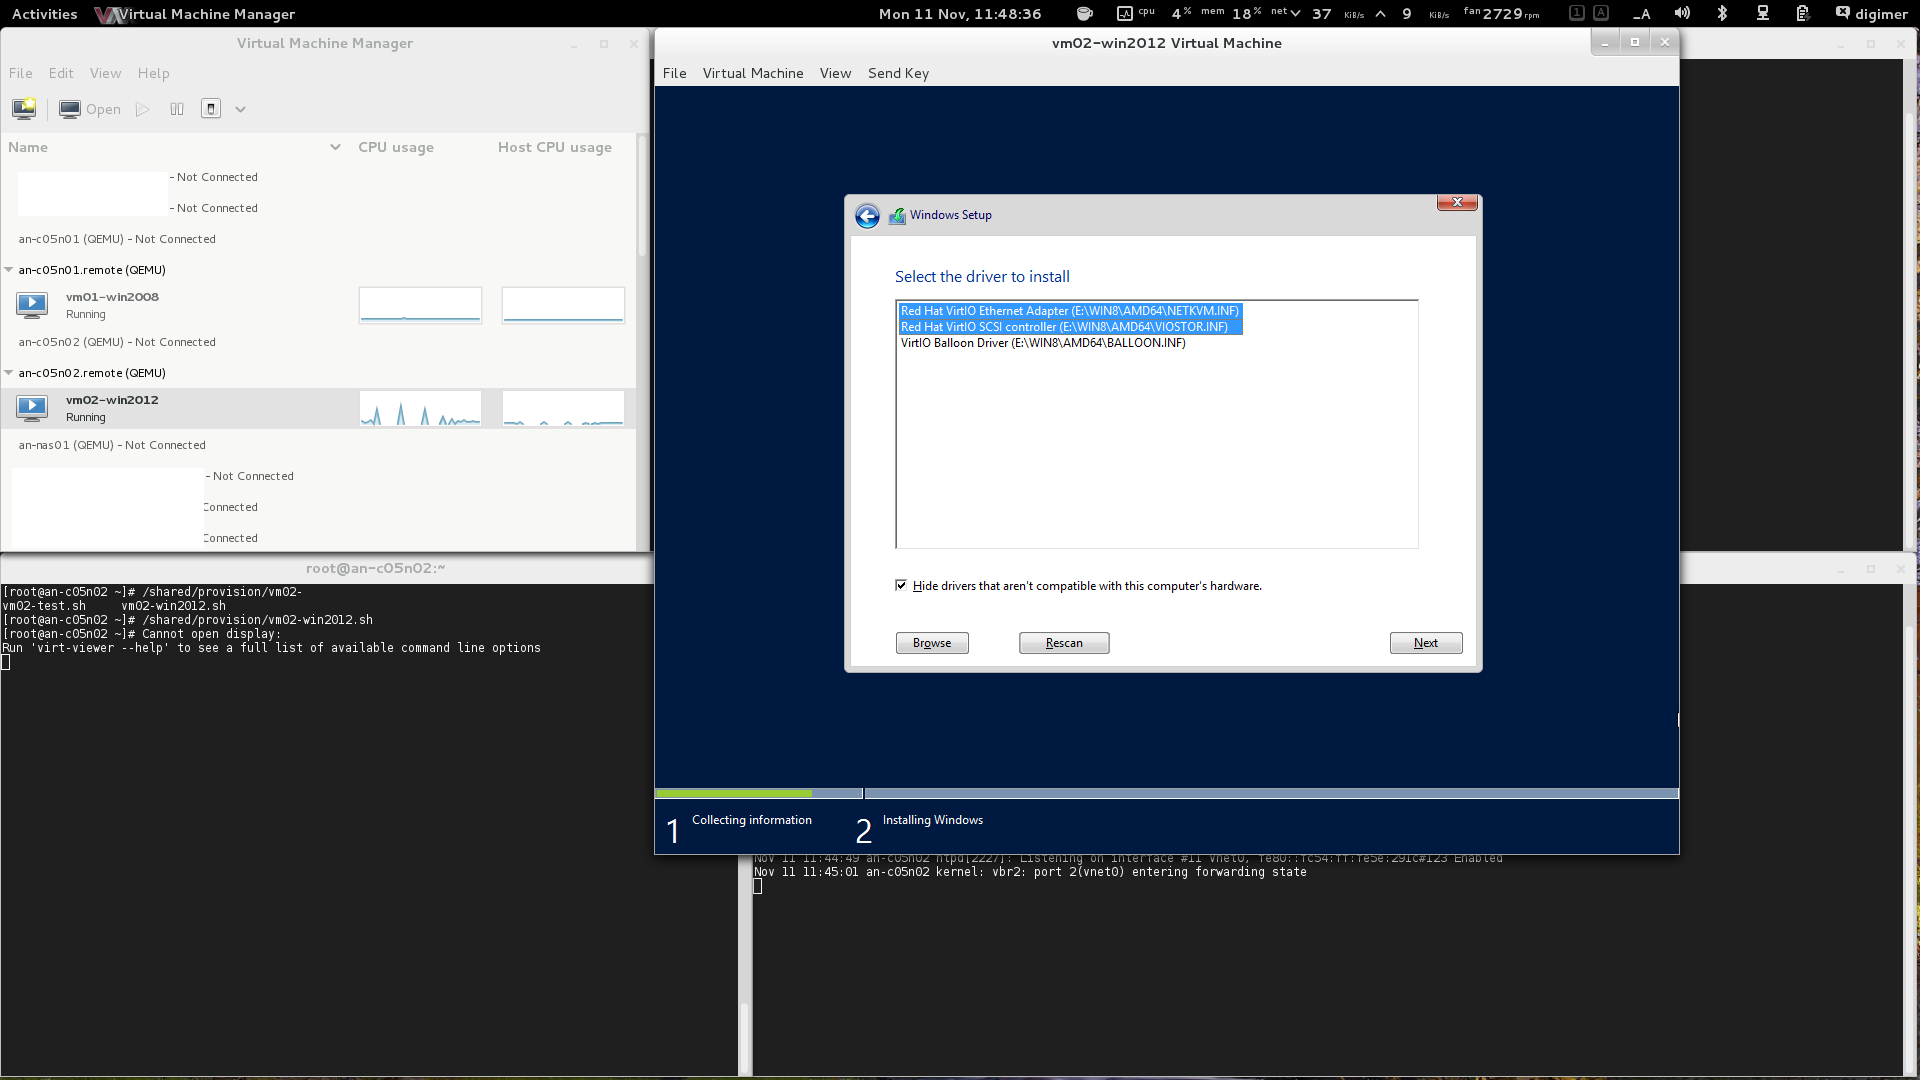Click the left terminal window scrollbar
Screen dimensions: 1920x1080
point(745,1037)
